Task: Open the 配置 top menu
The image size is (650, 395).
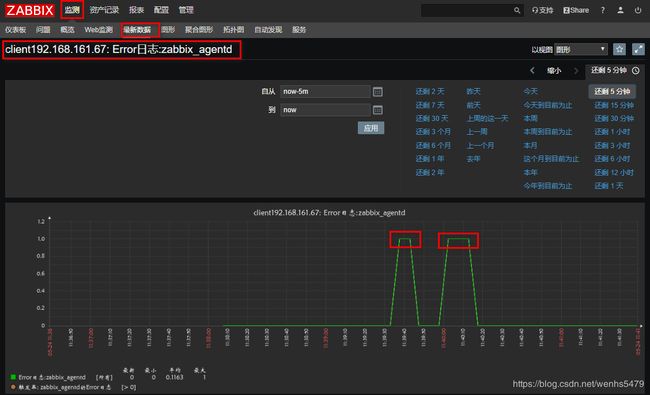Action: tap(161, 10)
